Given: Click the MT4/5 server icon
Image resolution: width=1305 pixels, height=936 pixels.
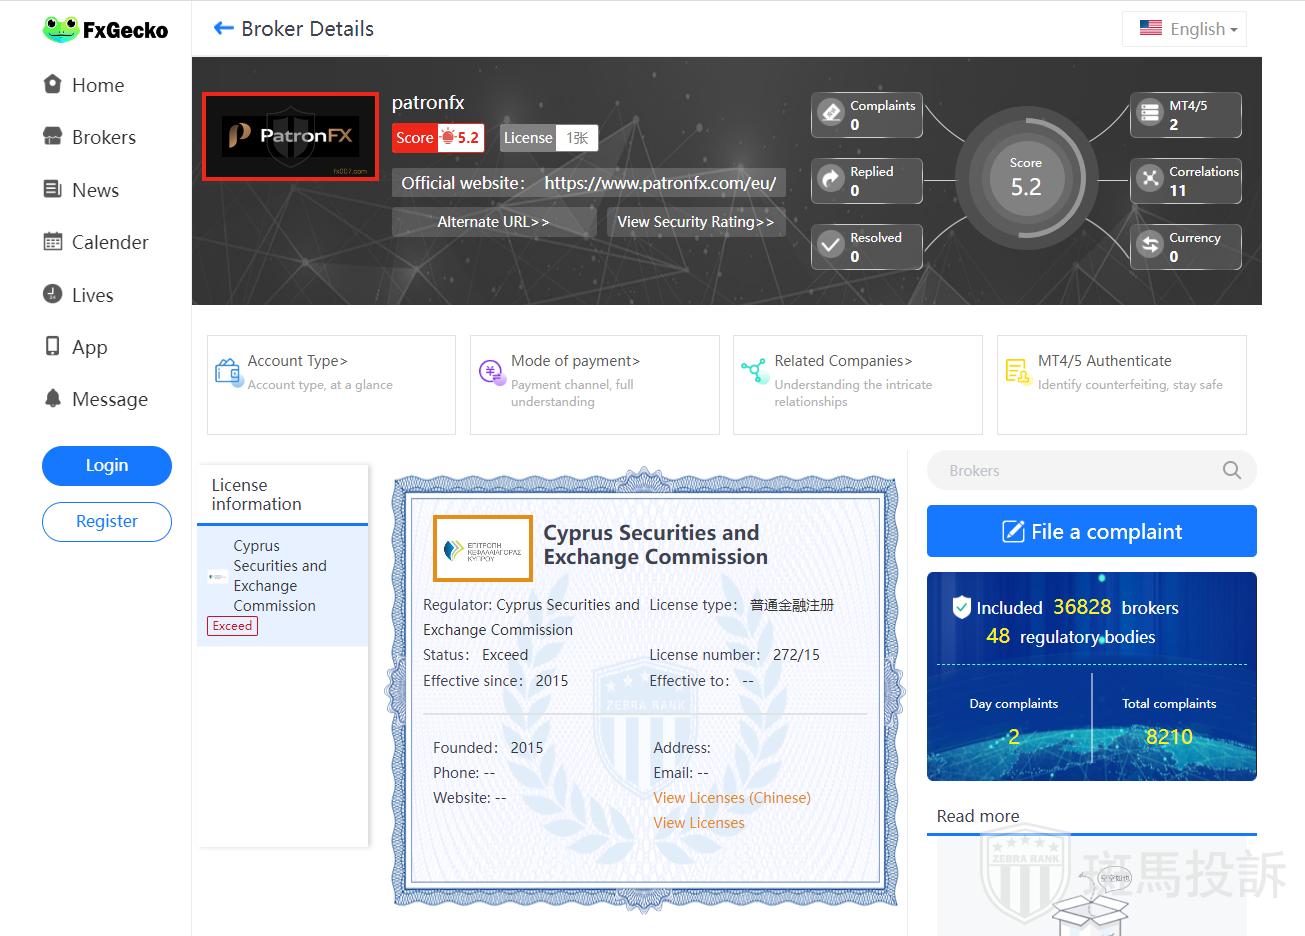Looking at the screenshot, I should [1150, 113].
